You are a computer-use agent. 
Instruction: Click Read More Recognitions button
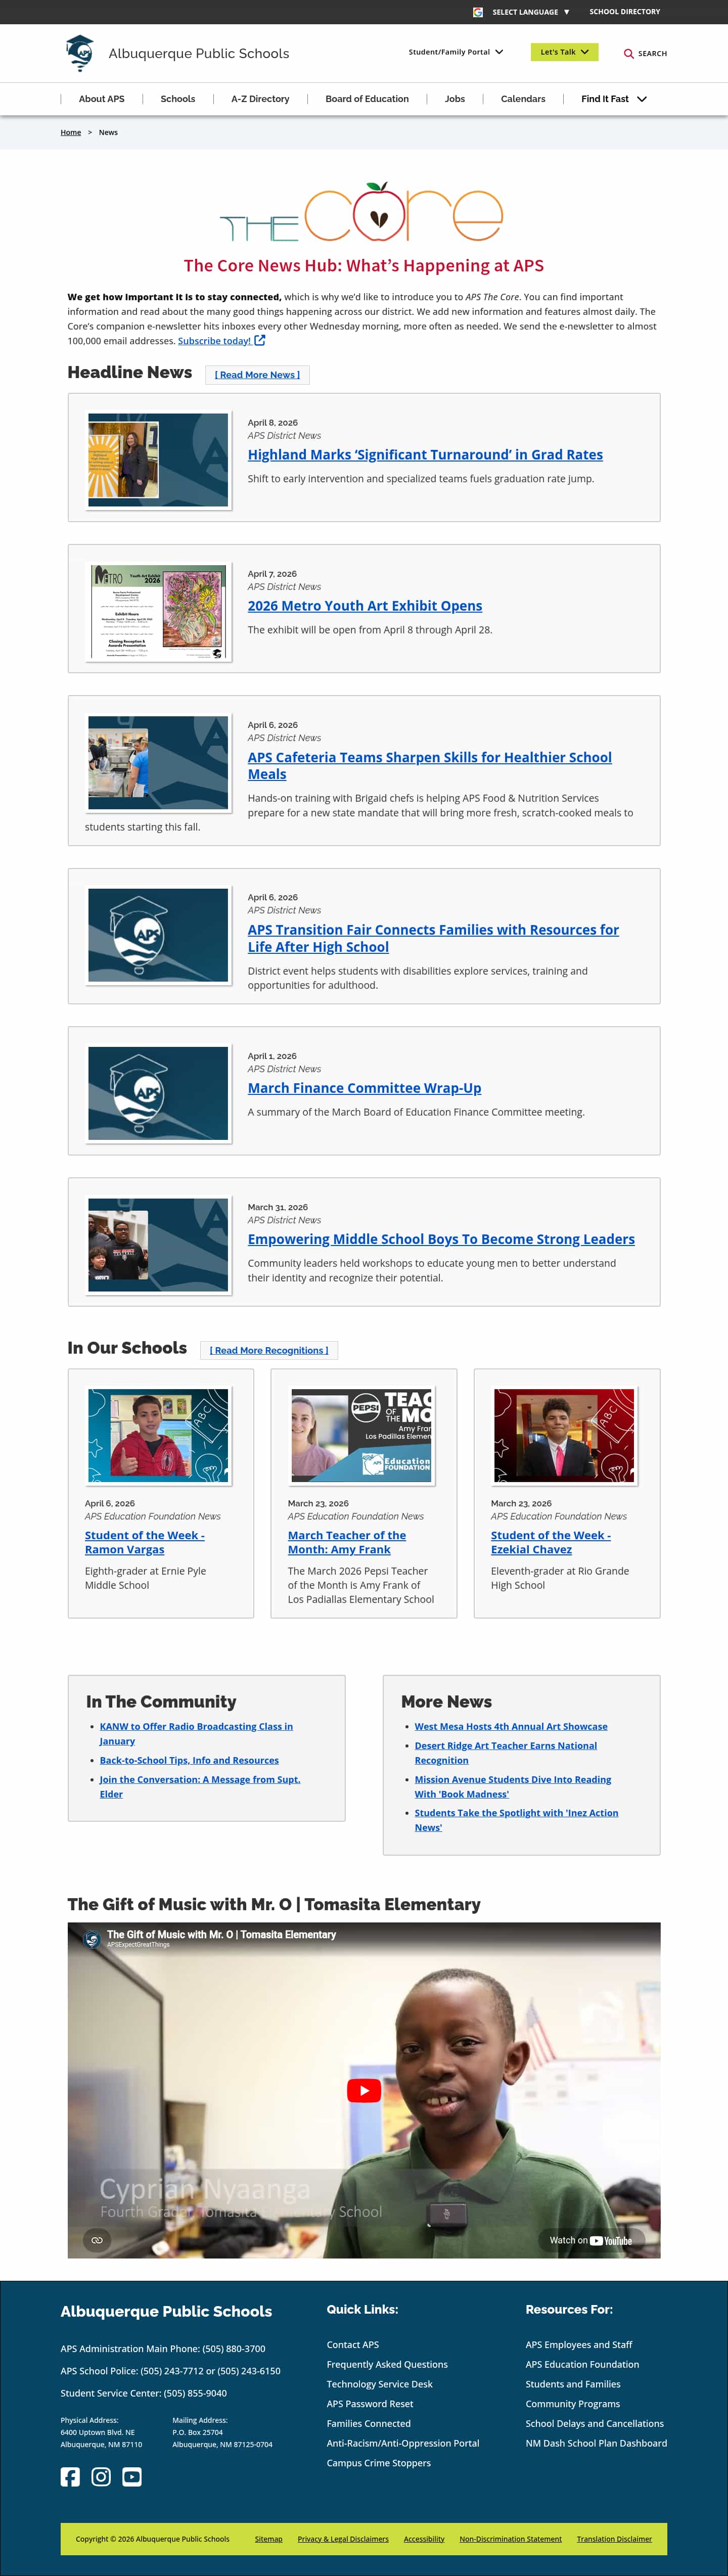pos(269,1350)
